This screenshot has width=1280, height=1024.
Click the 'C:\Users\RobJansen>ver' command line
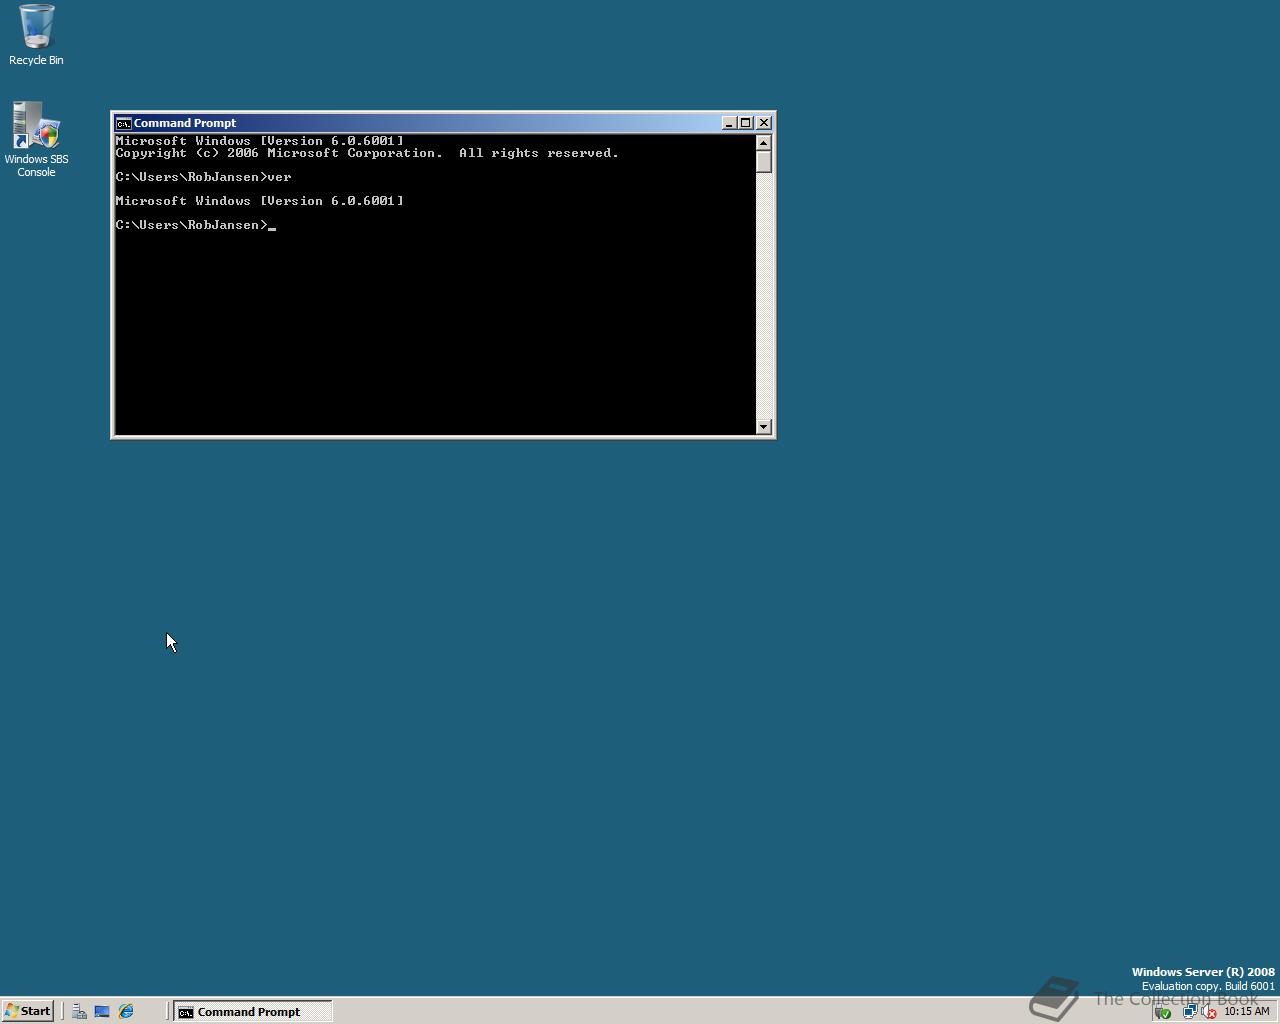204,177
